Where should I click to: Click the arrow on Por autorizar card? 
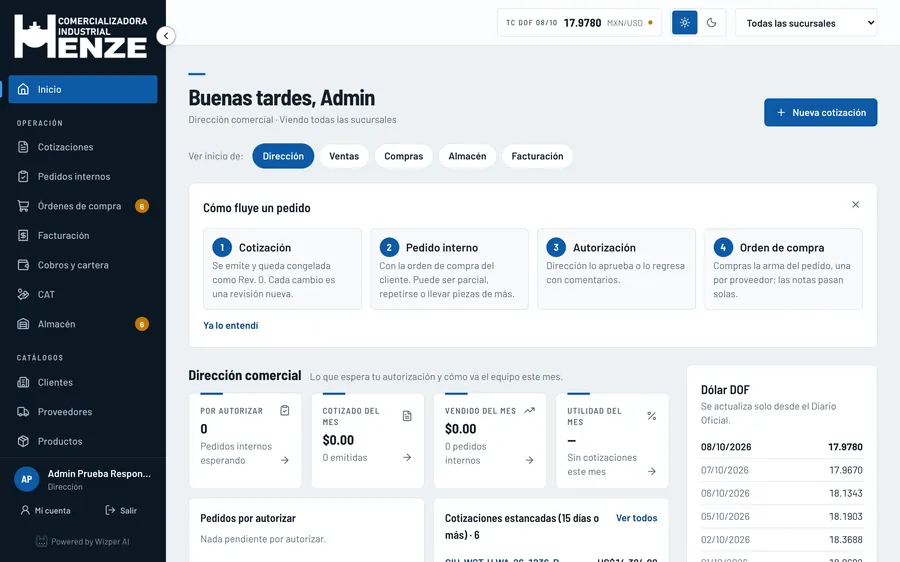click(285, 460)
